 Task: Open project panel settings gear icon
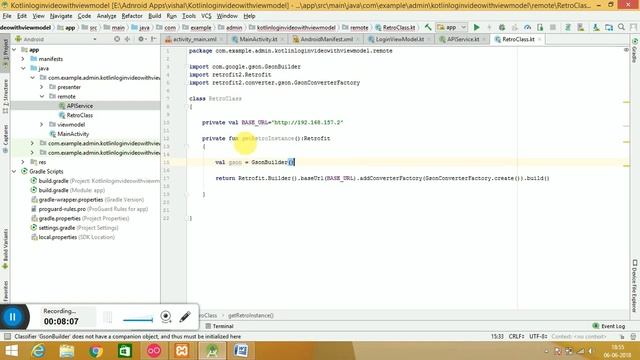[141, 39]
